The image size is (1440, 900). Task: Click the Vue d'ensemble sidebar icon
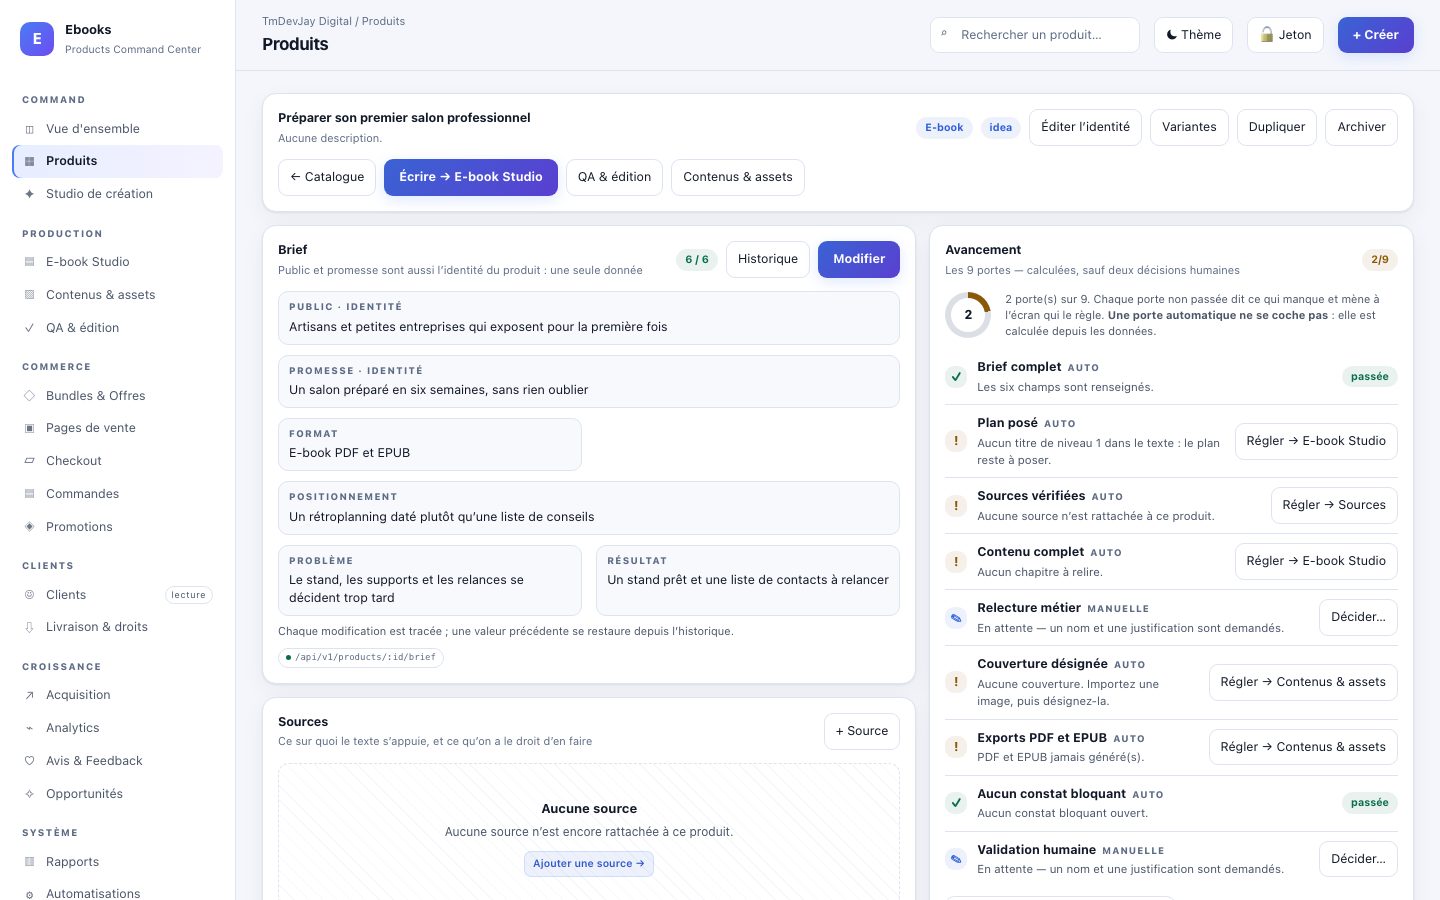click(29, 129)
